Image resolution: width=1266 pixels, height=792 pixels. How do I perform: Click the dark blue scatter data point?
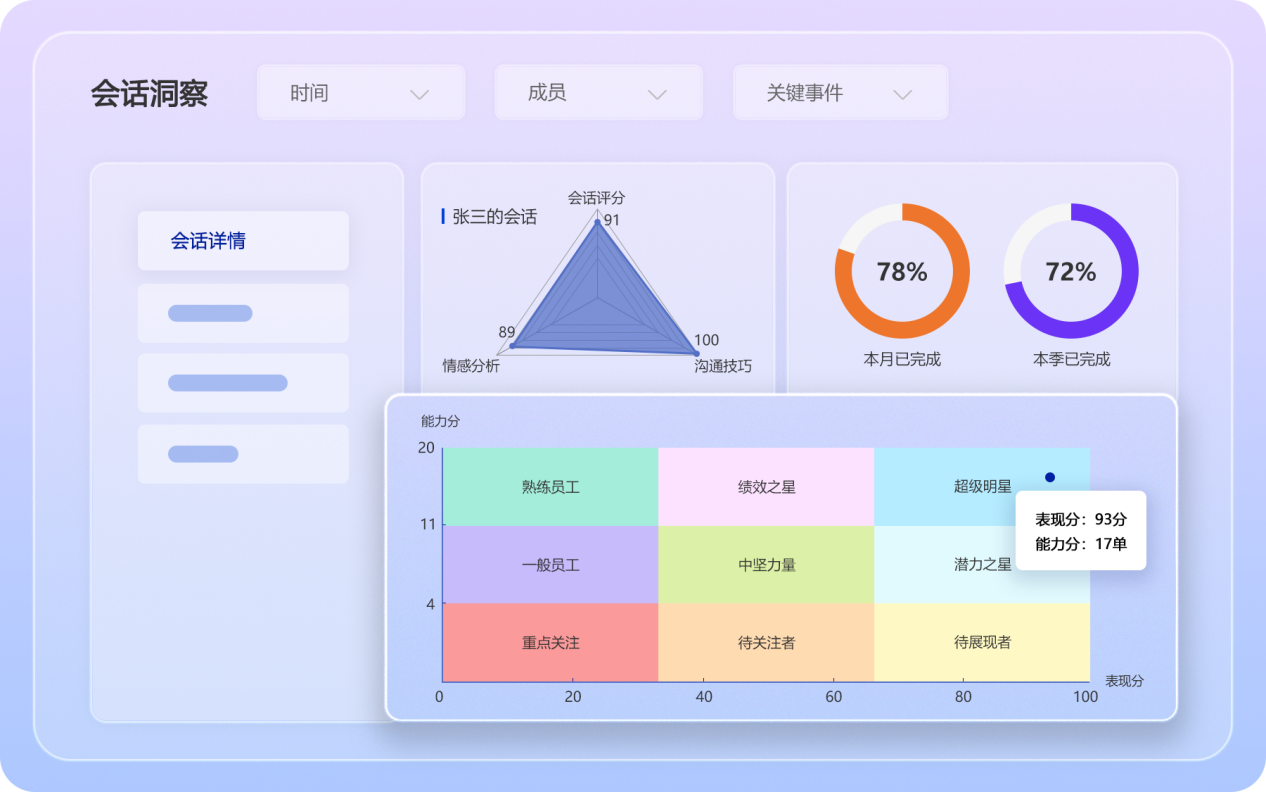click(1050, 477)
